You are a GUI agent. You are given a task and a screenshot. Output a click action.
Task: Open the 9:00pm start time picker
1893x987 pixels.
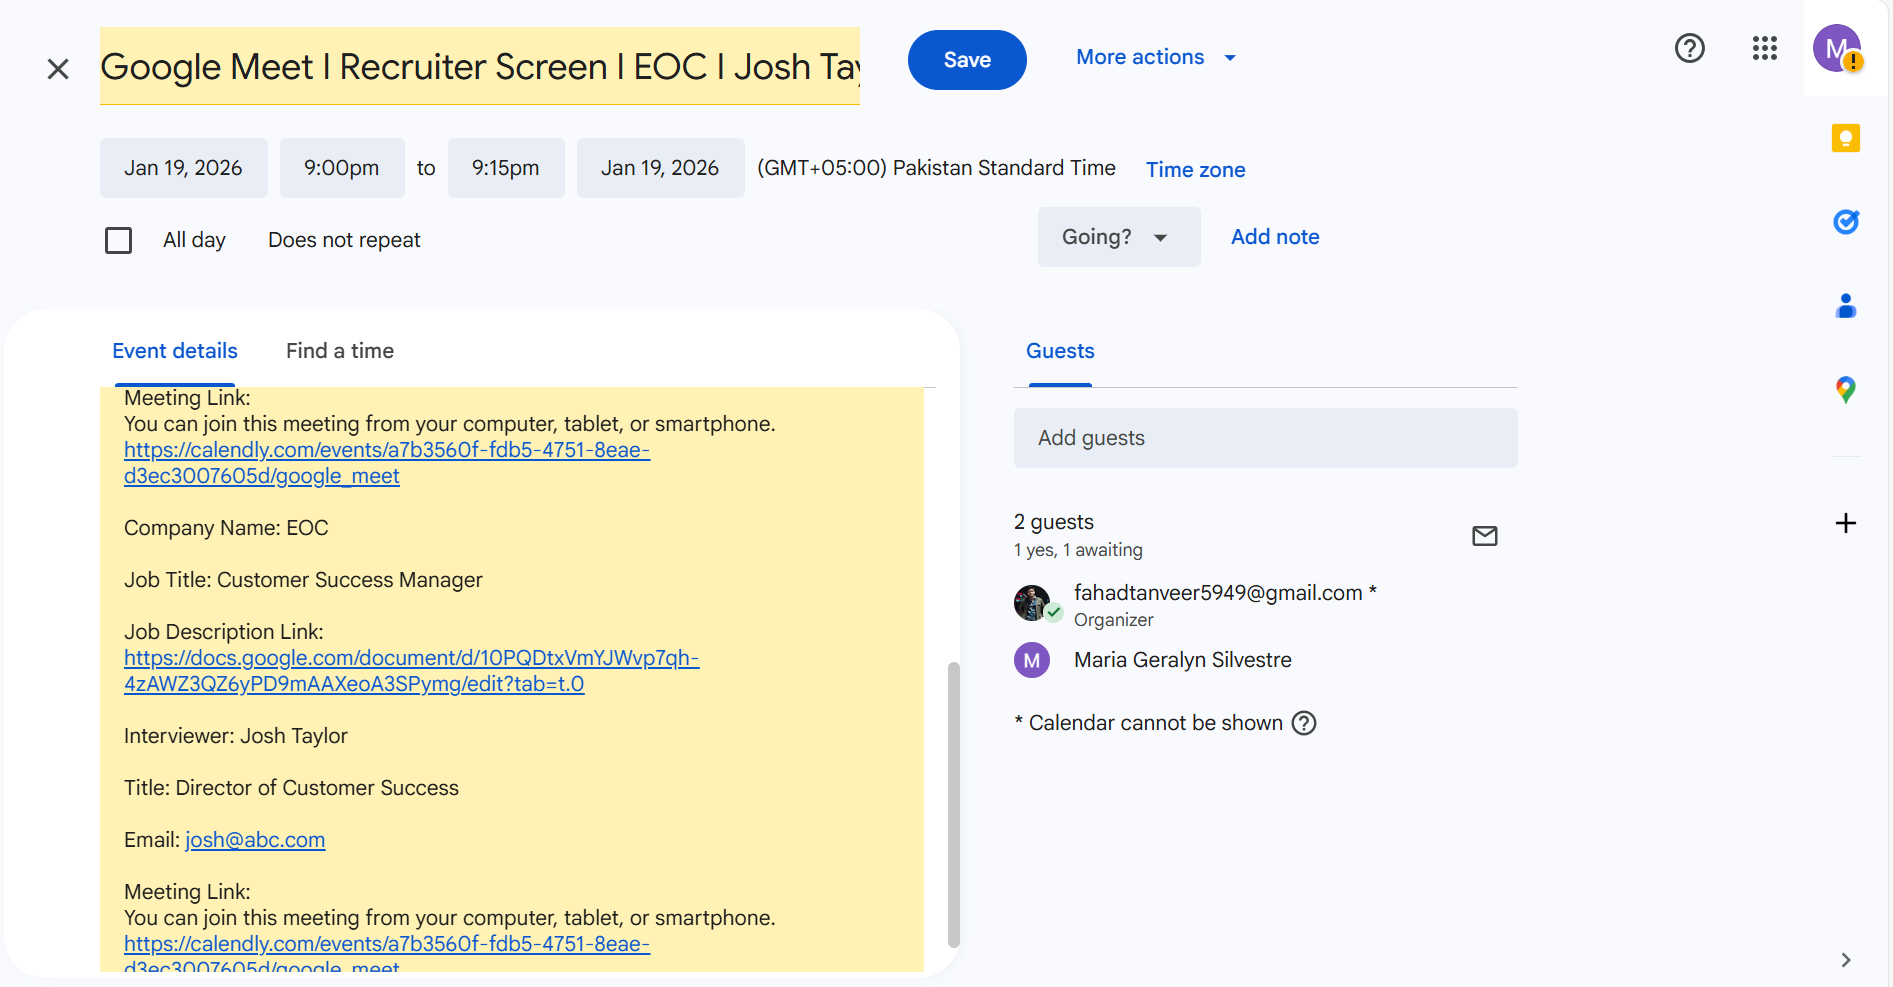[x=342, y=168]
